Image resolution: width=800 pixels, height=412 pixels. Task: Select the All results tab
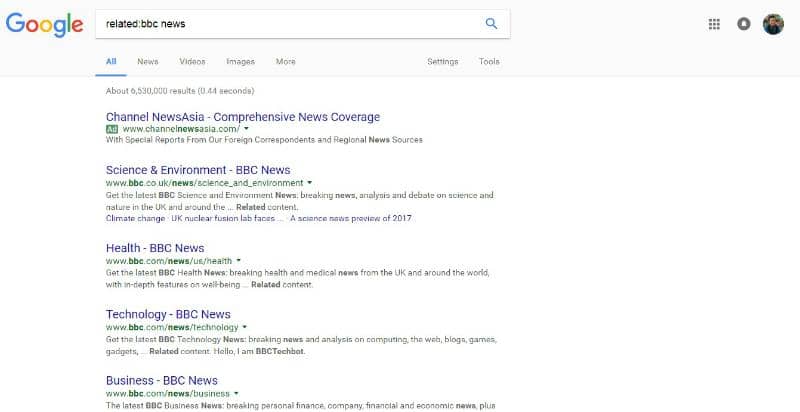(111, 62)
